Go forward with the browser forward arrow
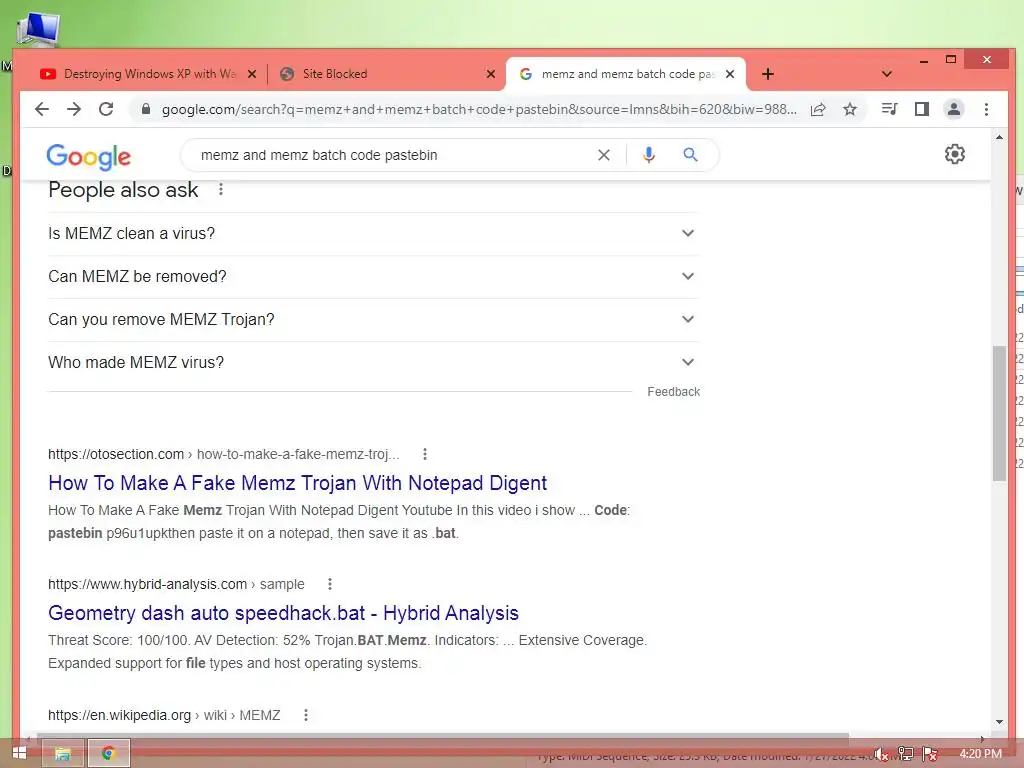The height and width of the screenshot is (768, 1024). pyautogui.click(x=74, y=109)
